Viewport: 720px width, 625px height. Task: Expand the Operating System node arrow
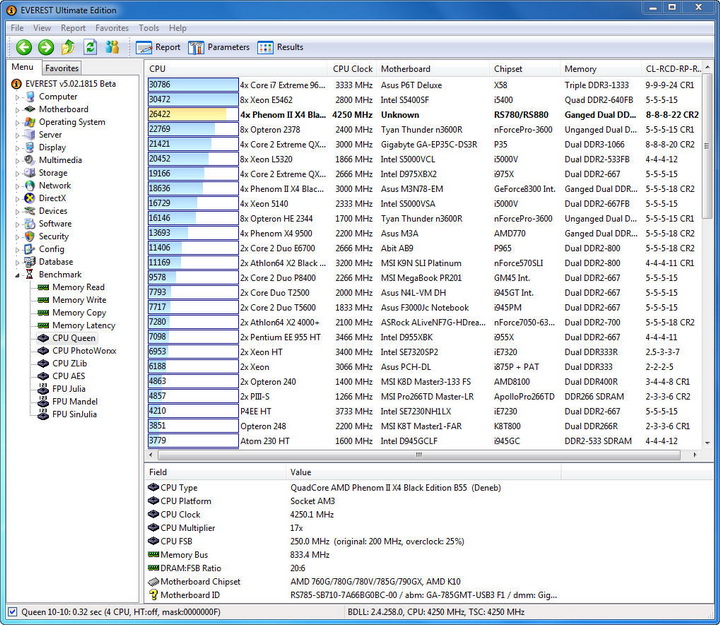coord(17,123)
